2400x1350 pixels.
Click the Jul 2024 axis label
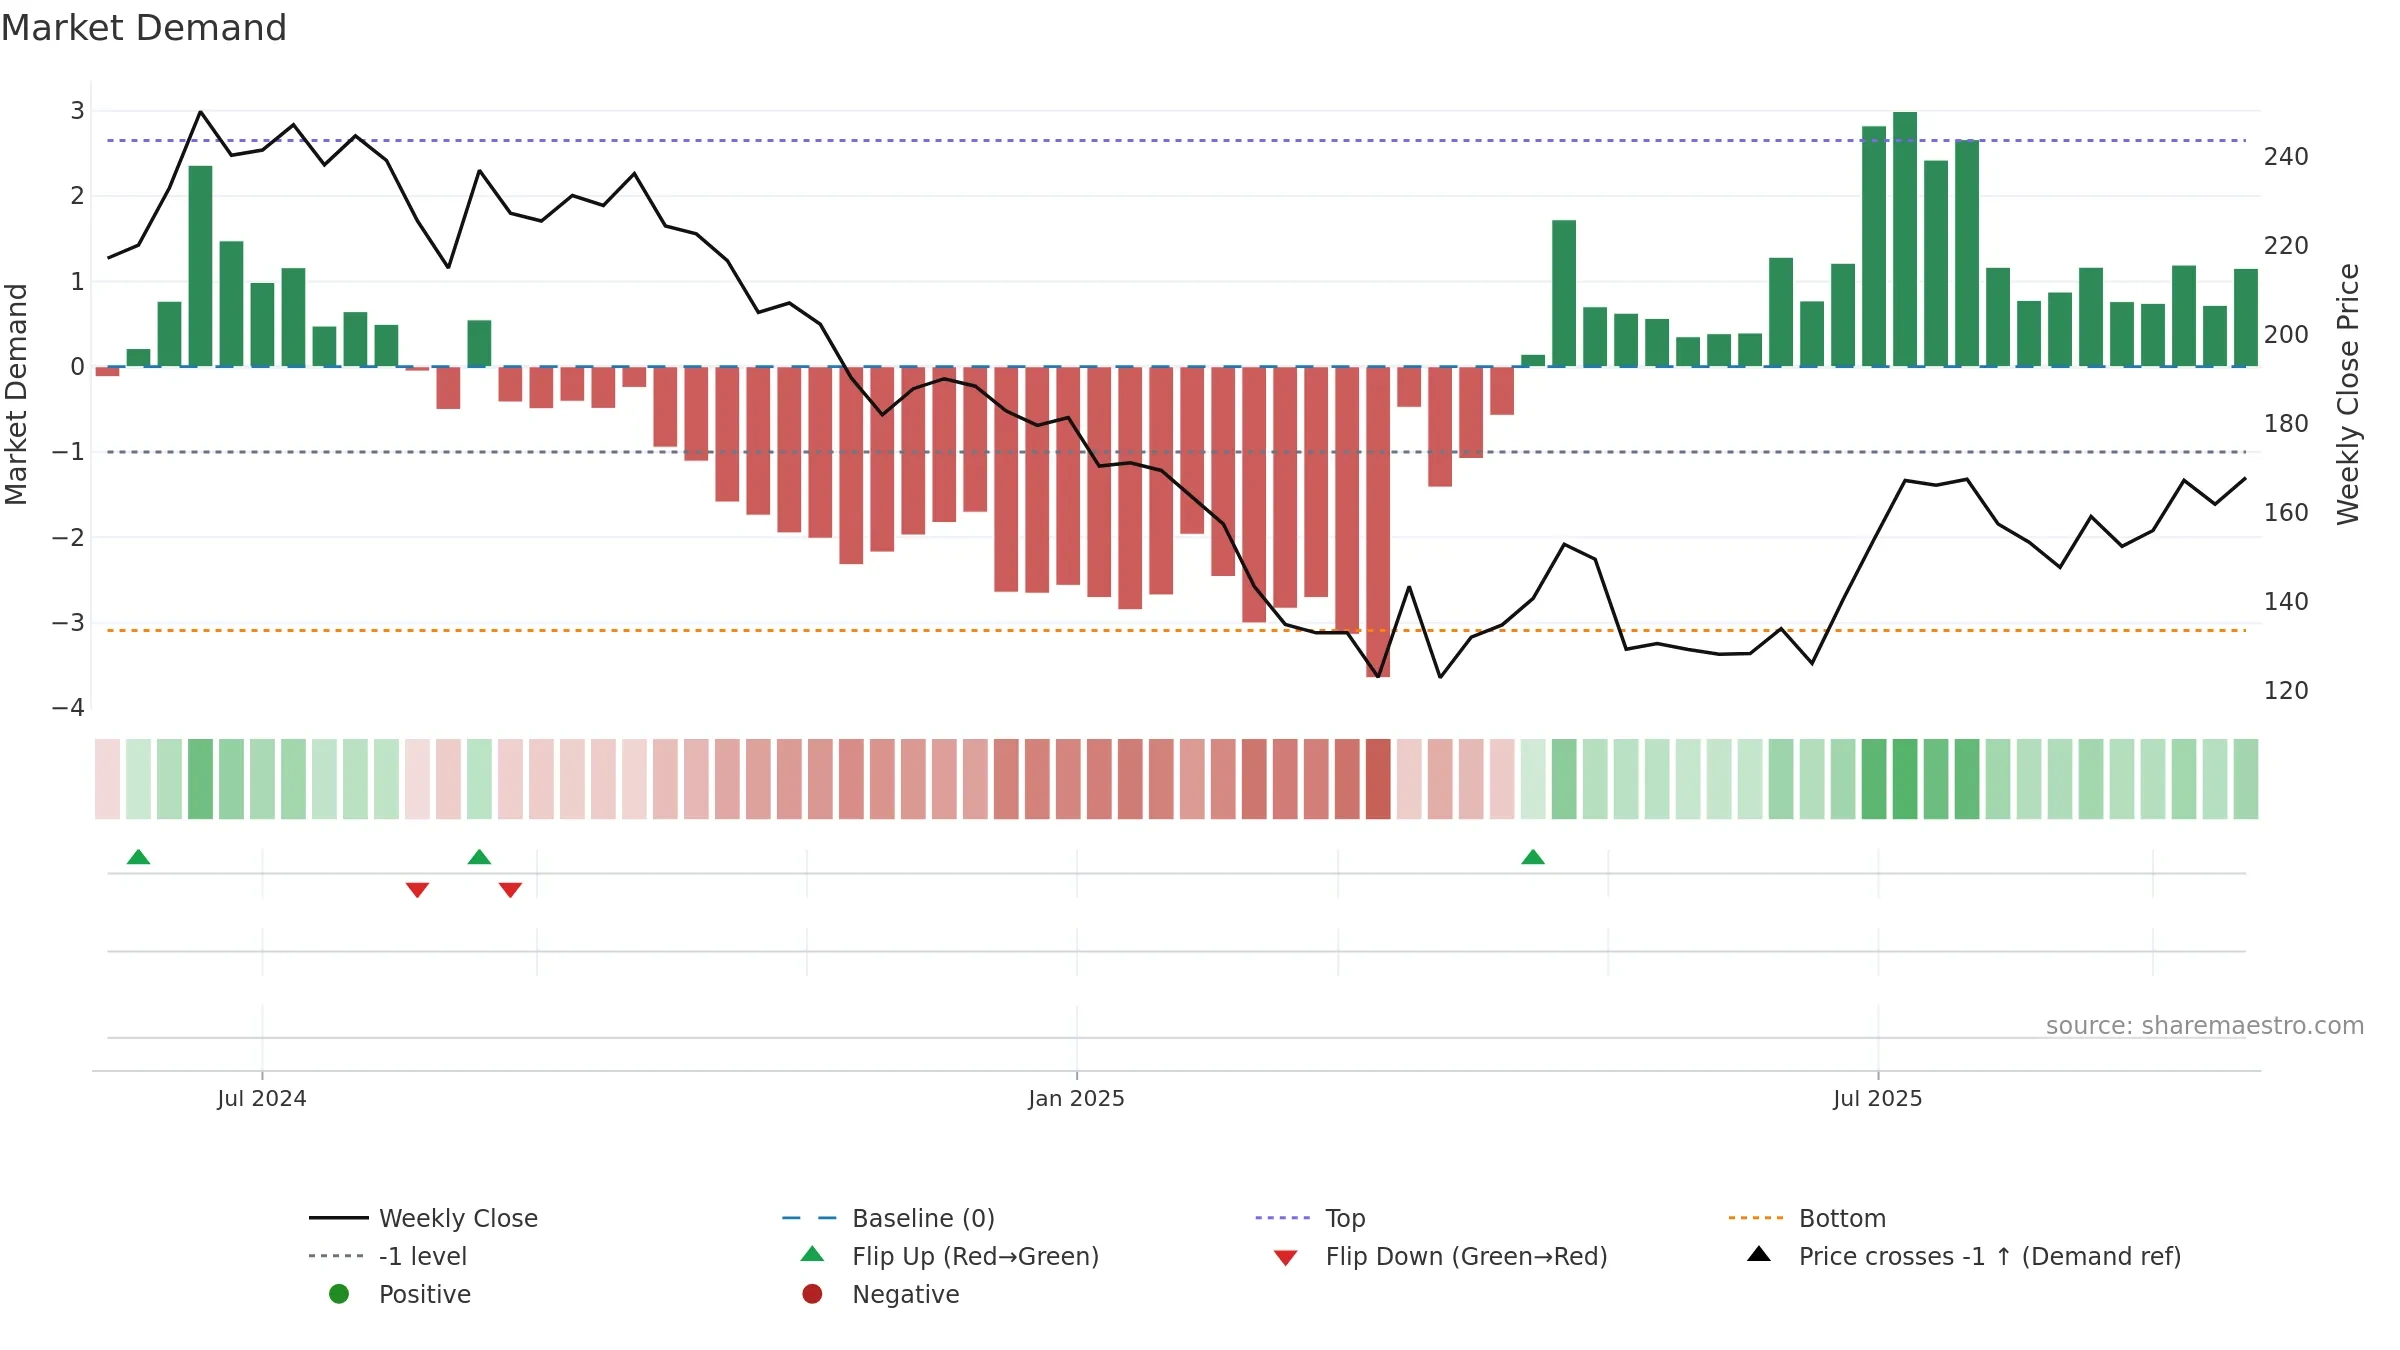click(x=262, y=1099)
